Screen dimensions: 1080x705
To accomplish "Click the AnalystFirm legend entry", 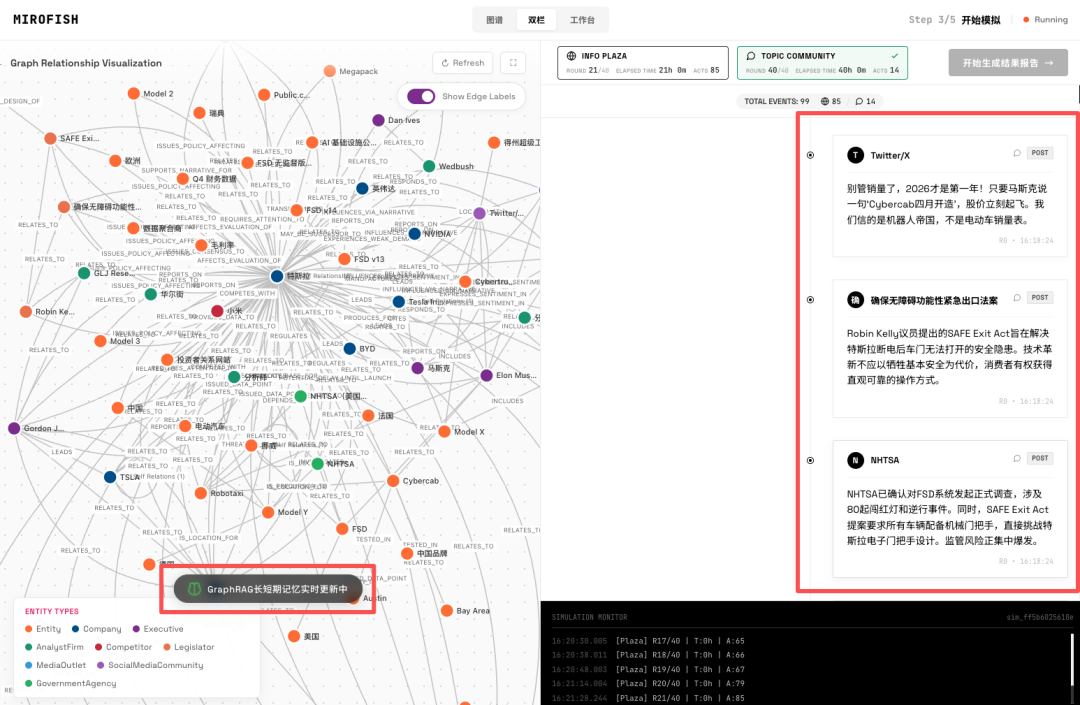I will pyautogui.click(x=54, y=647).
